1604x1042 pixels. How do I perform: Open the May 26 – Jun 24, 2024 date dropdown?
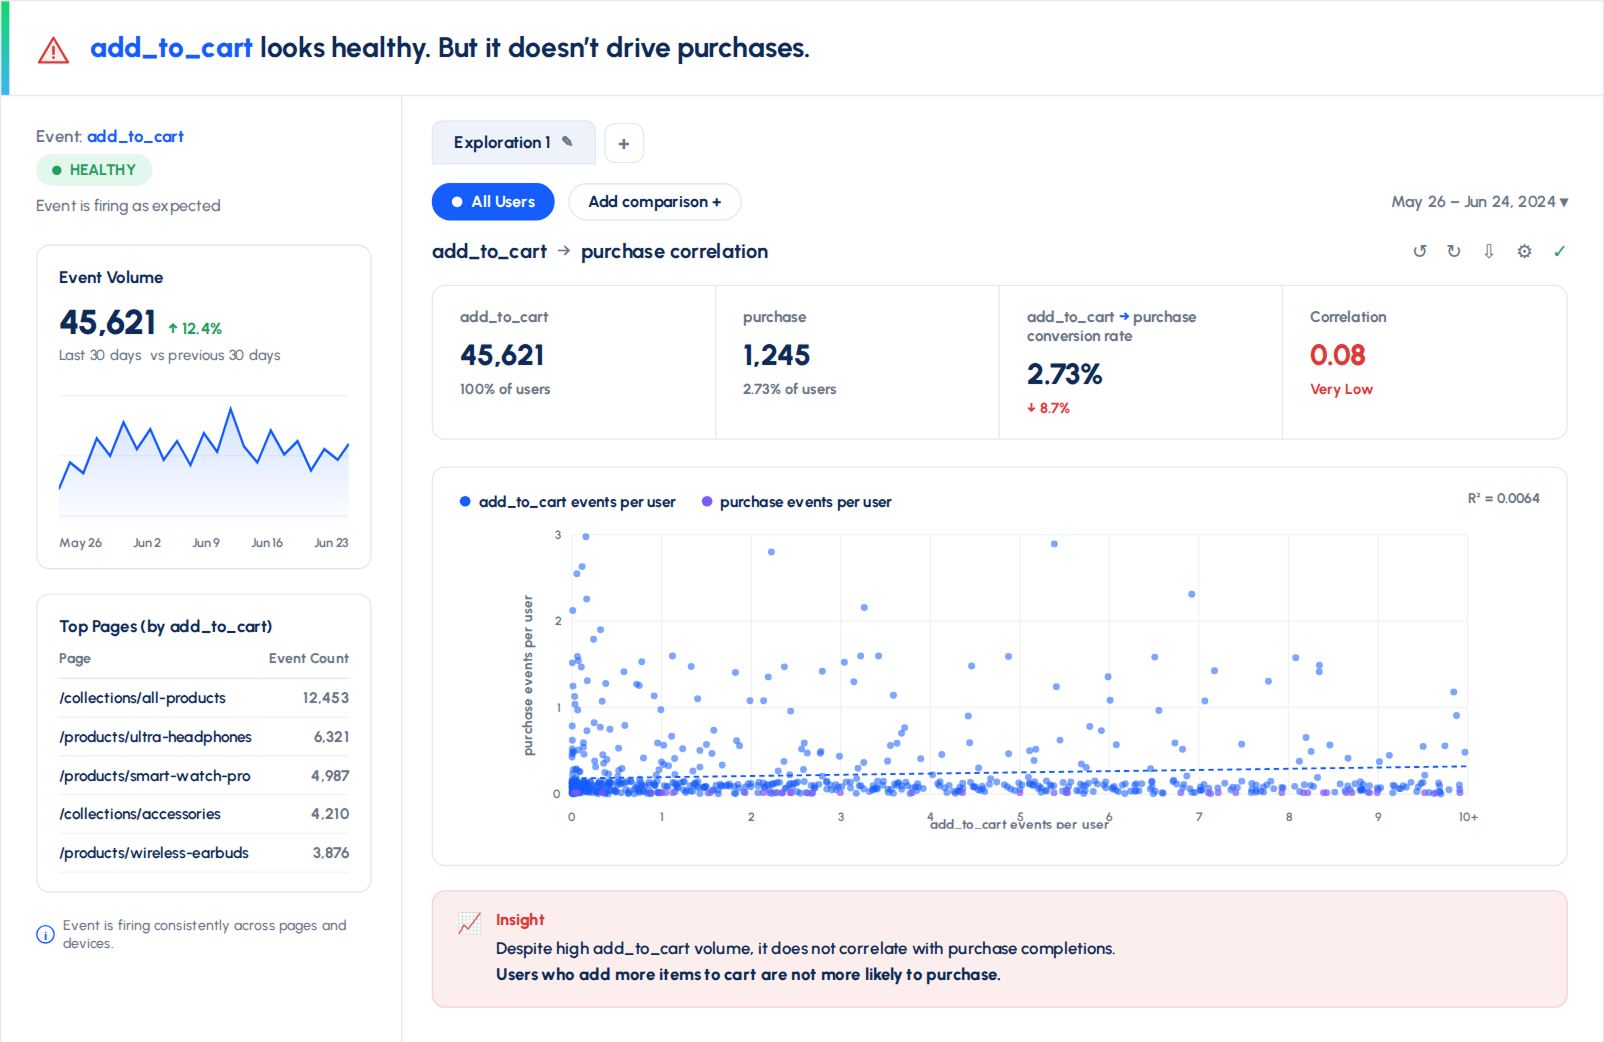click(1479, 202)
